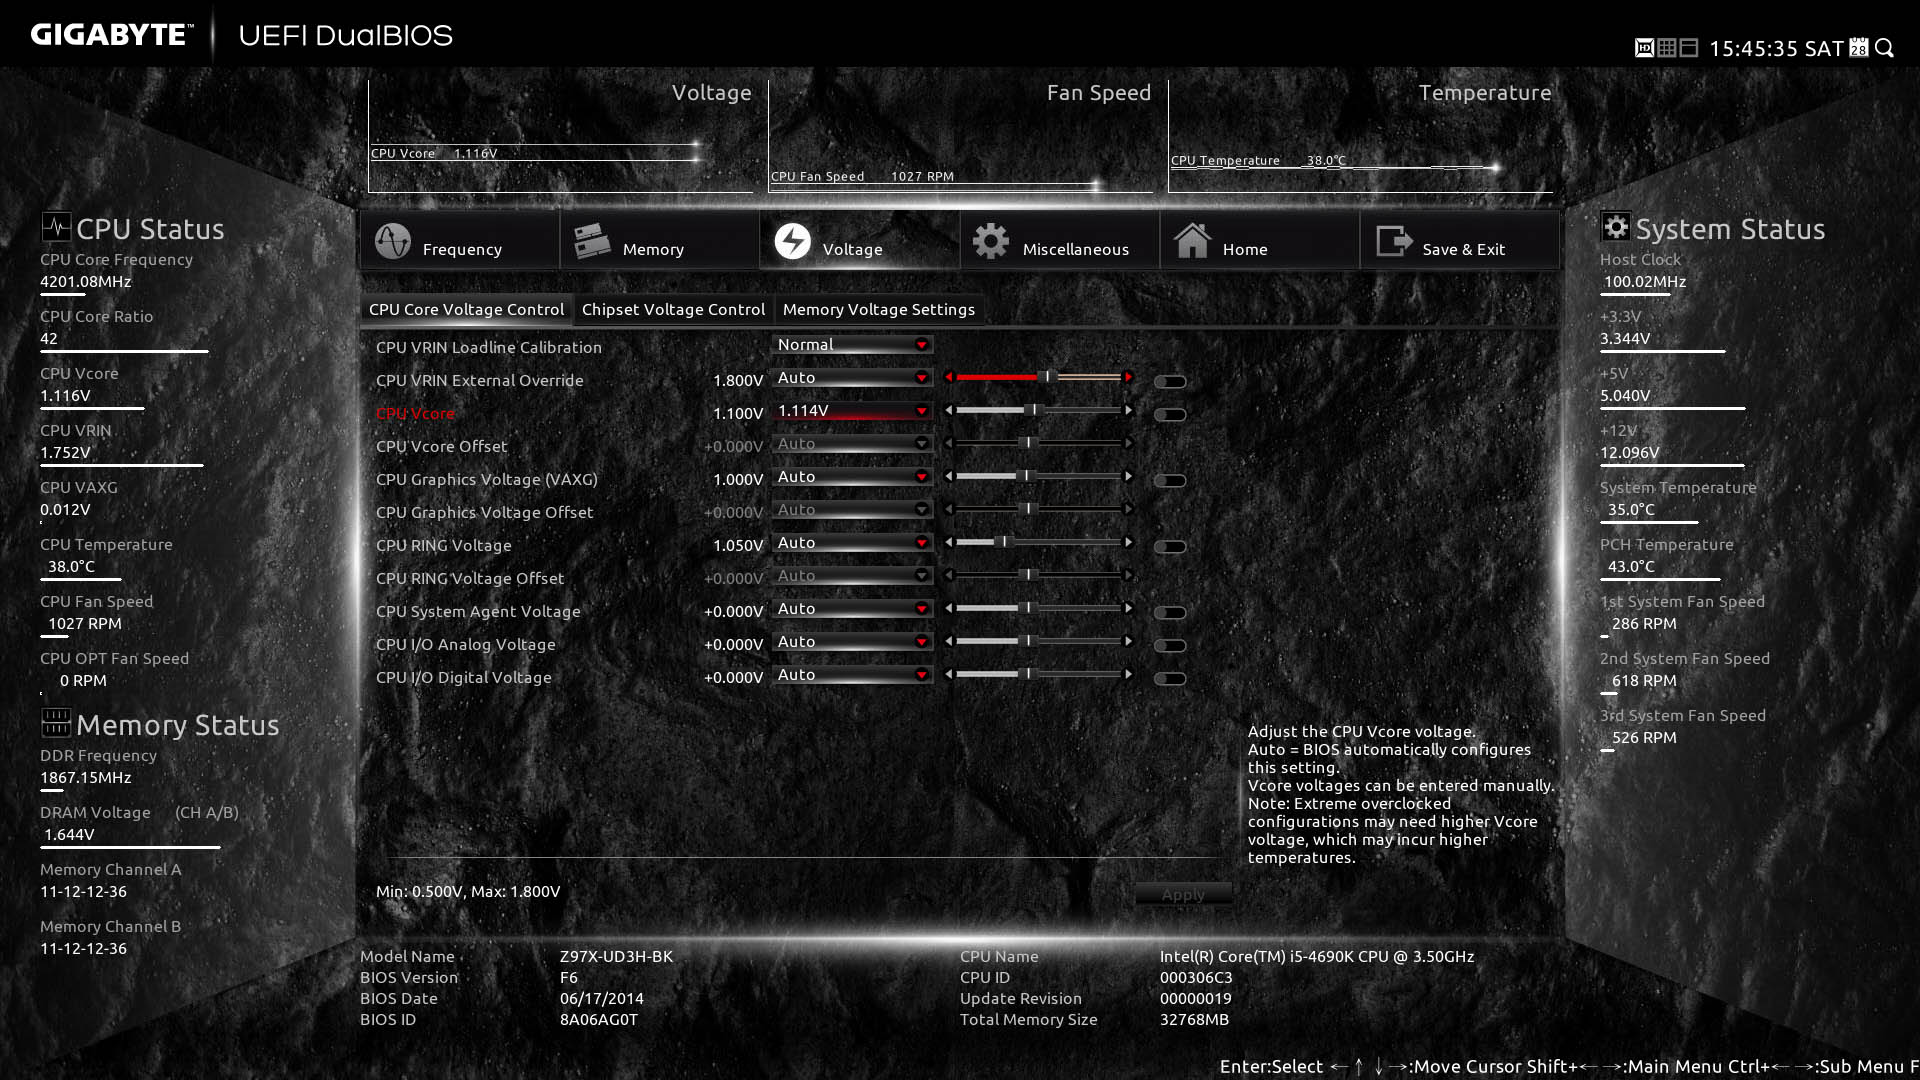The height and width of the screenshot is (1080, 1920).
Task: Switch to the Chipset Voltage Control tab
Action: pyautogui.click(x=673, y=309)
